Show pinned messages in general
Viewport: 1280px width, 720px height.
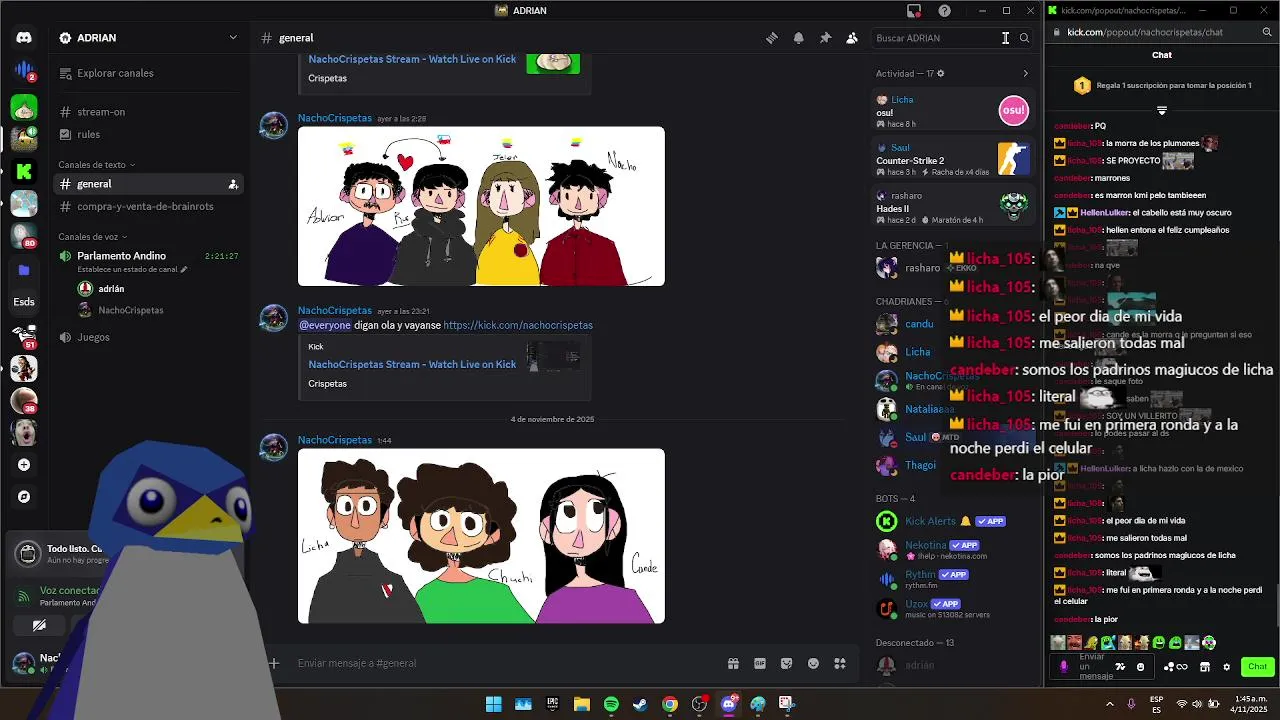click(x=825, y=38)
